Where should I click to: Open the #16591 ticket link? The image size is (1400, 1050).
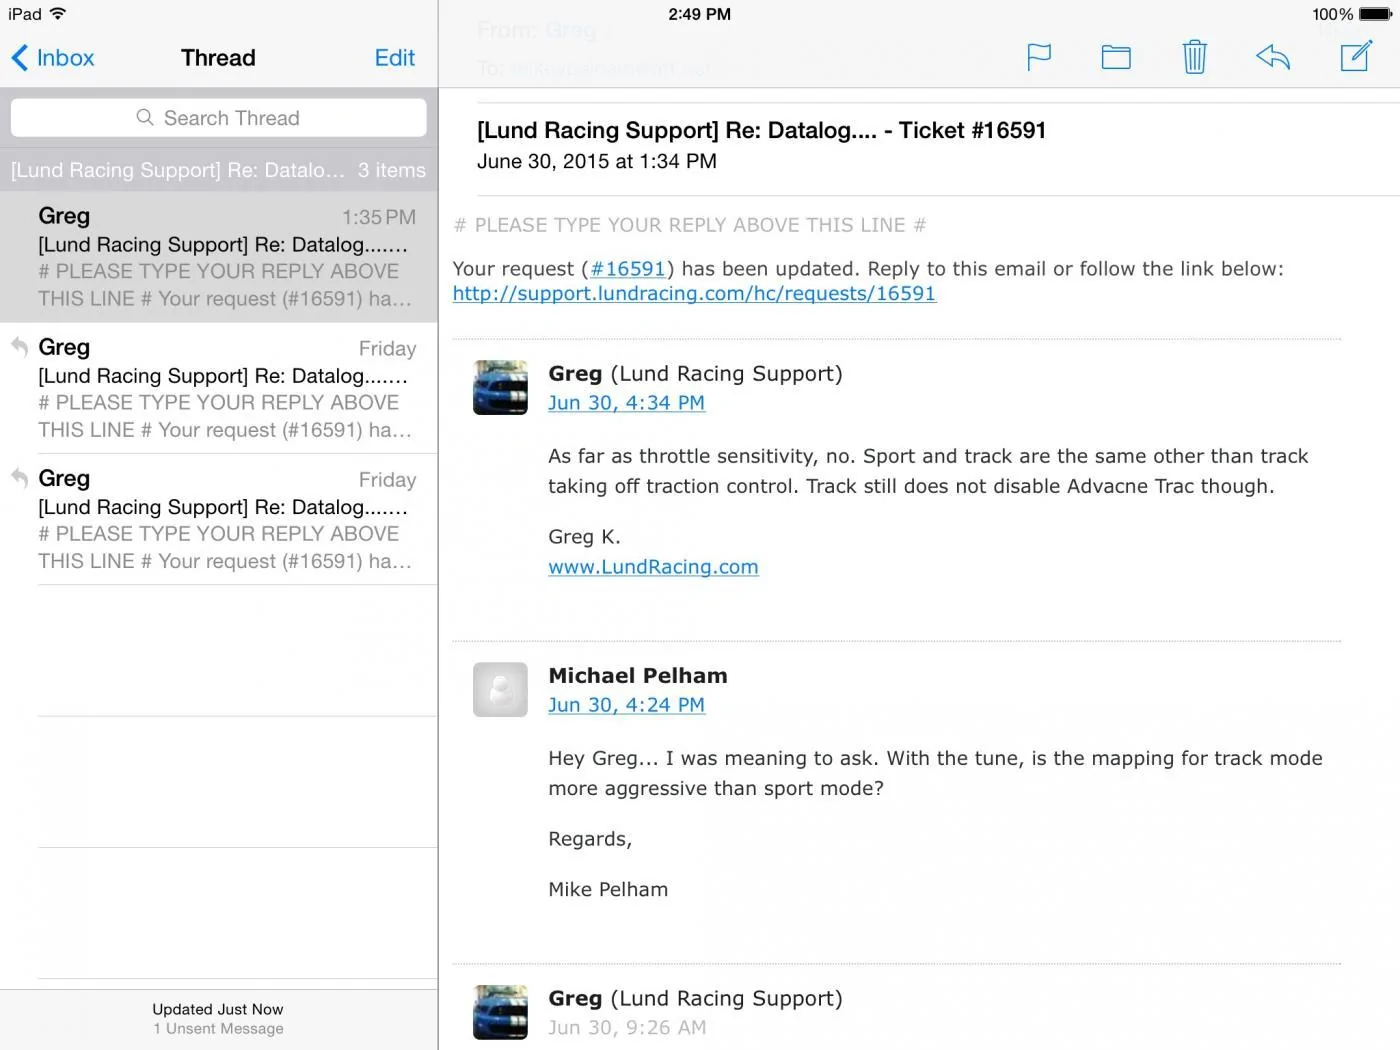pos(627,269)
